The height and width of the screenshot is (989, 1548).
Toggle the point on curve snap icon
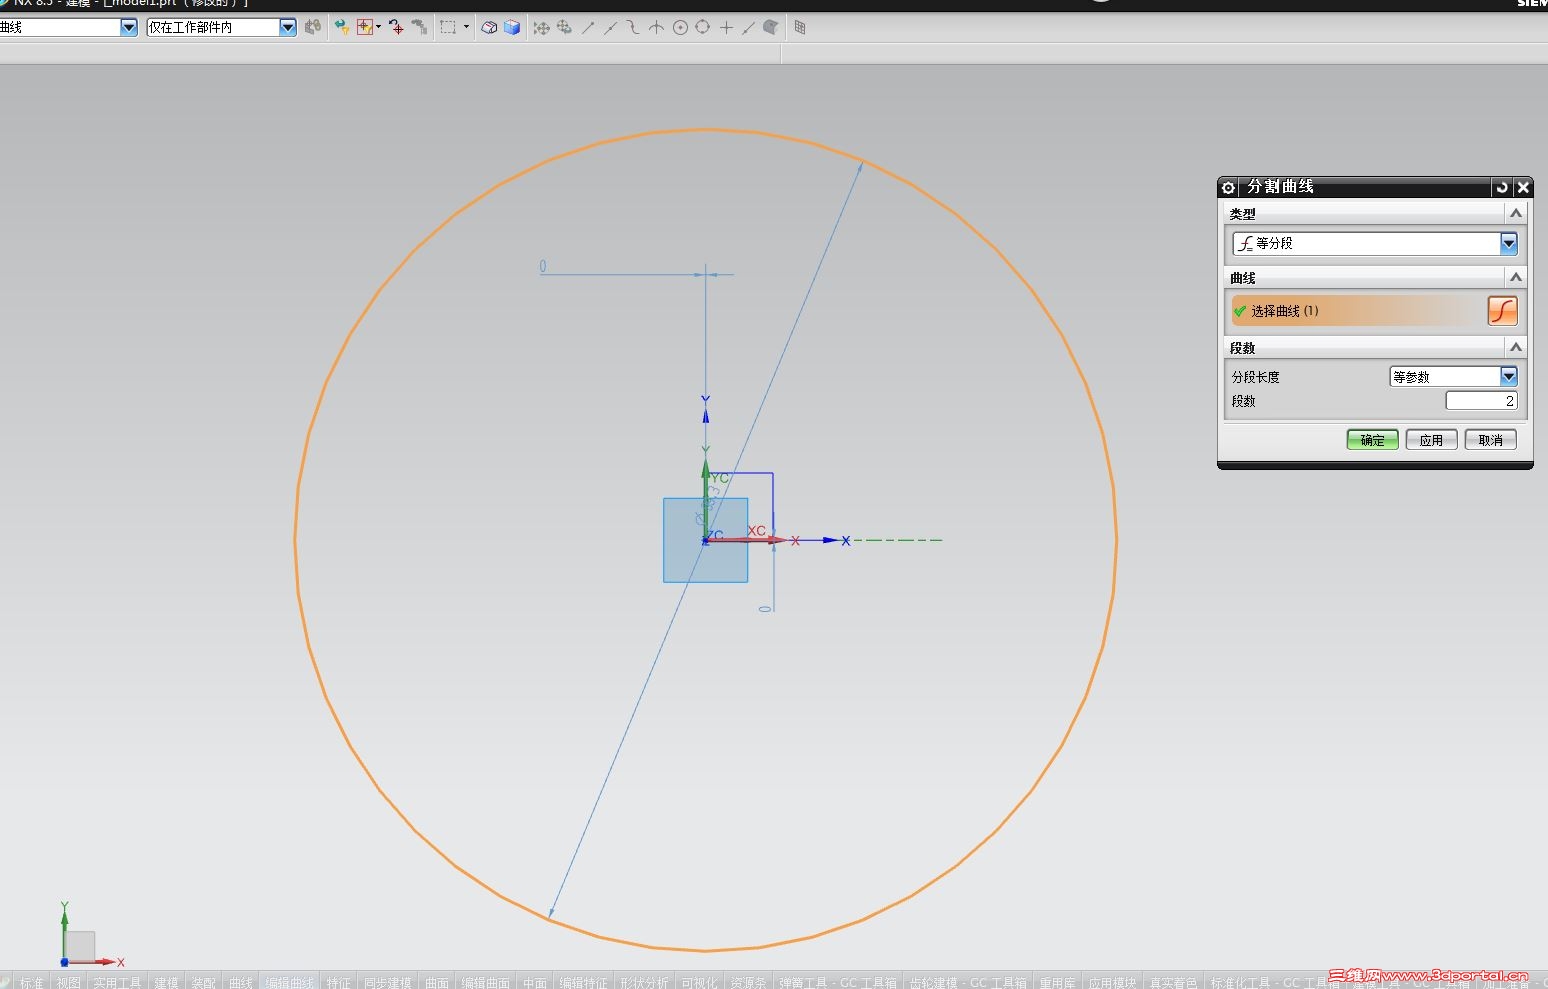click(x=748, y=28)
